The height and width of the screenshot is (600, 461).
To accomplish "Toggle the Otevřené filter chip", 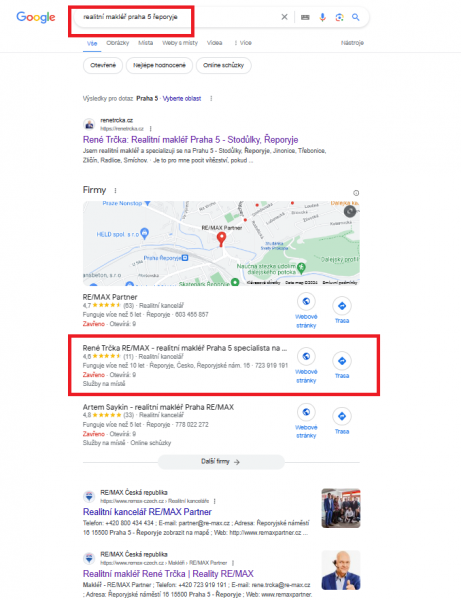I will click(x=103, y=65).
